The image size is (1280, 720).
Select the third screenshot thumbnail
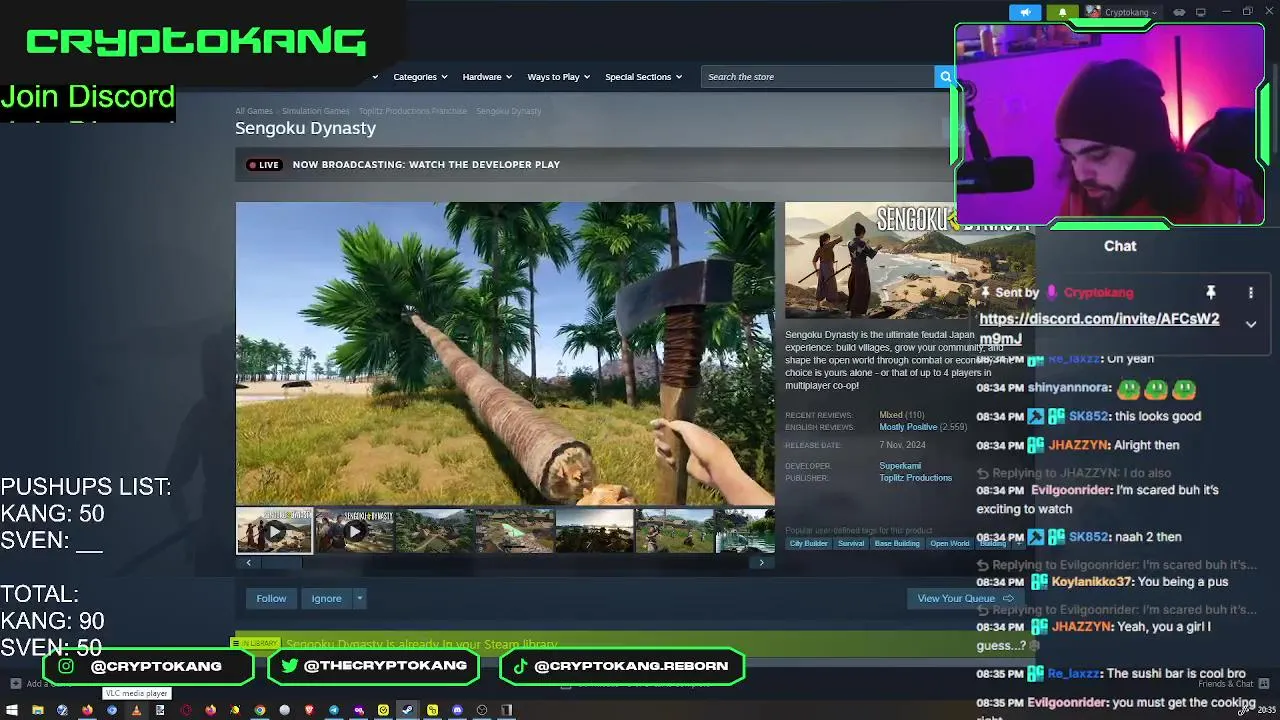pyautogui.click(x=434, y=531)
